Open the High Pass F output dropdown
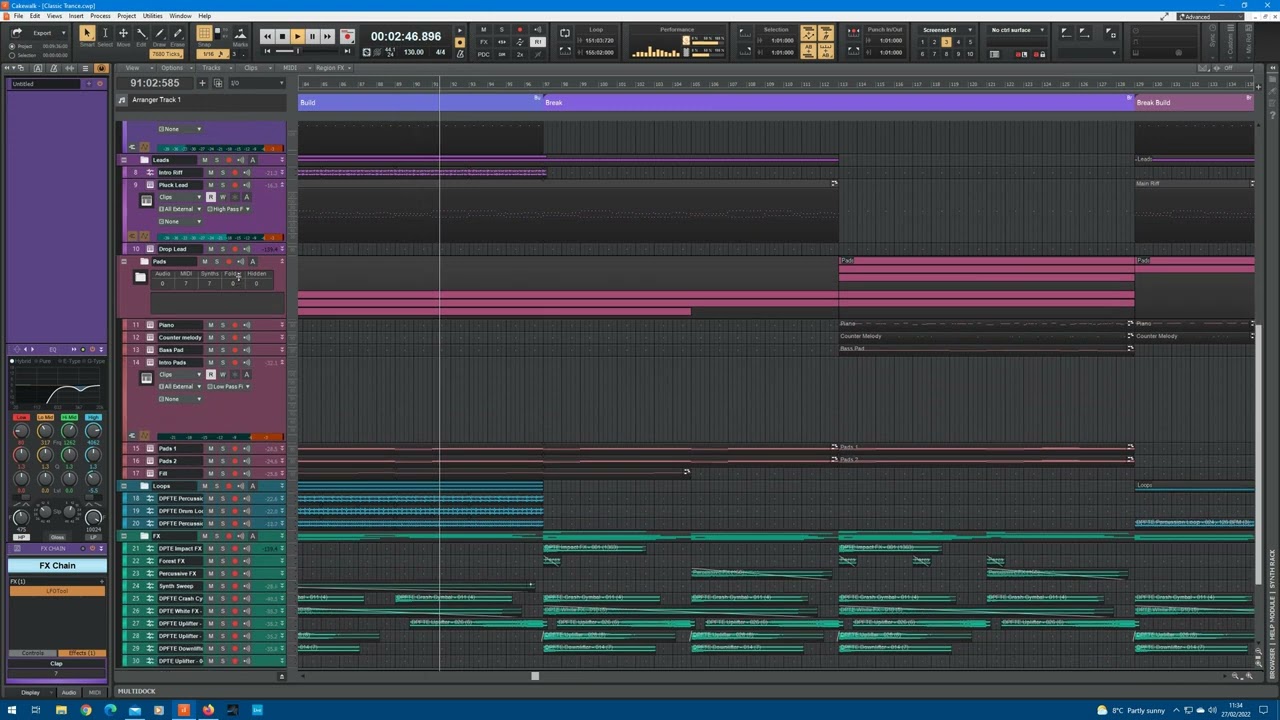The height and width of the screenshot is (720, 1280). [x=228, y=209]
